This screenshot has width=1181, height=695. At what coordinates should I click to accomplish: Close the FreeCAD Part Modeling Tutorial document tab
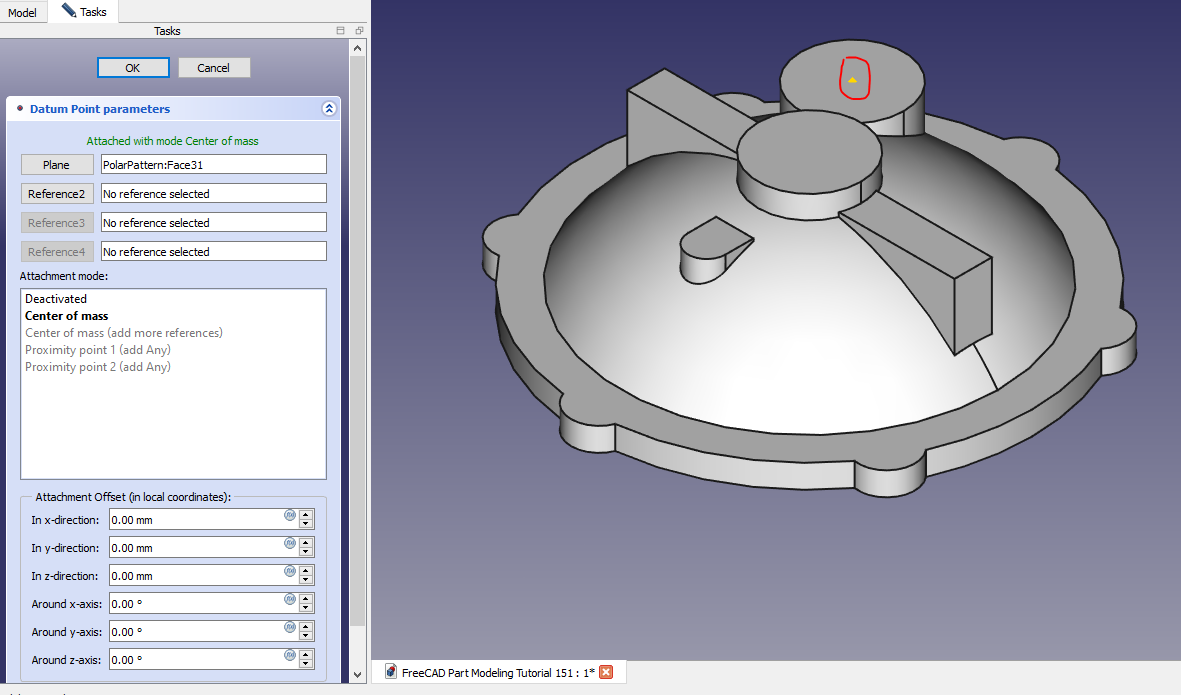coord(605,673)
